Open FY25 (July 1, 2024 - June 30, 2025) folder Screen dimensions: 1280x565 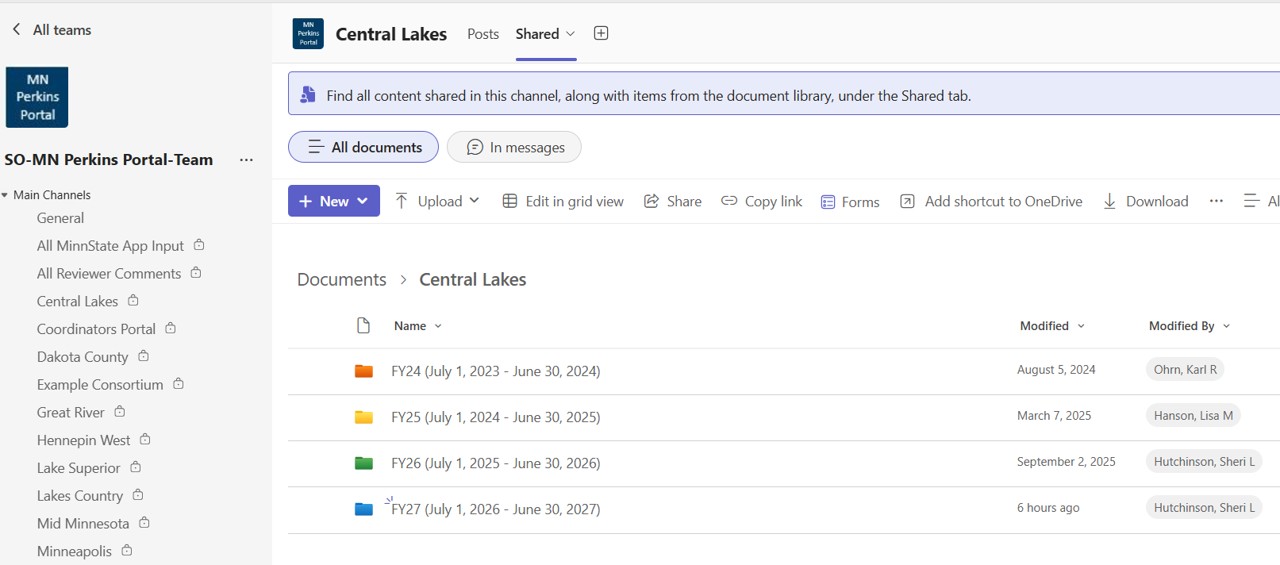pyautogui.click(x=496, y=417)
